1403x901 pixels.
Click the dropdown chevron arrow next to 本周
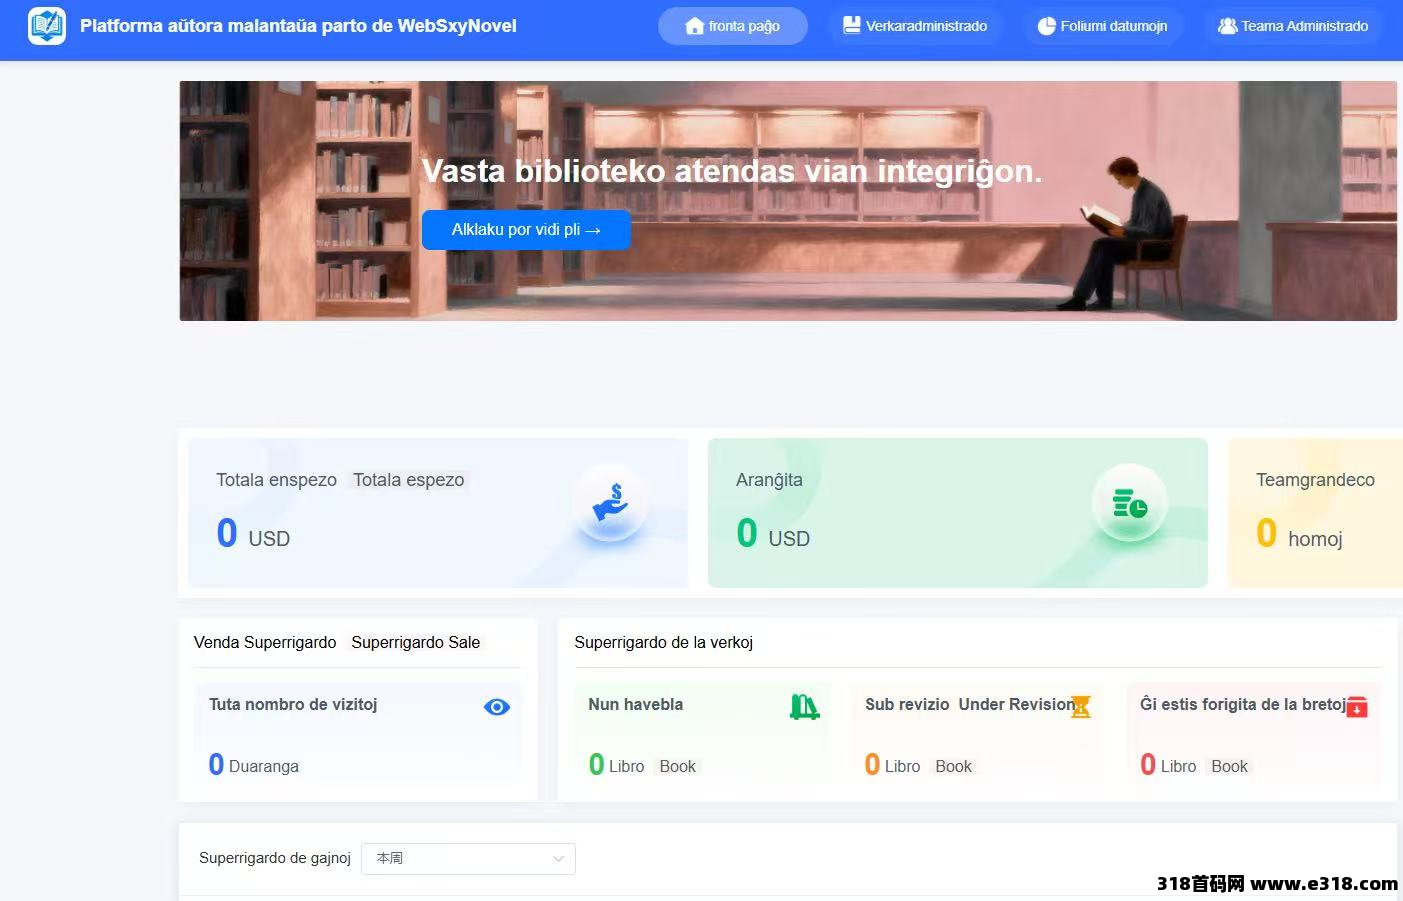click(558, 858)
